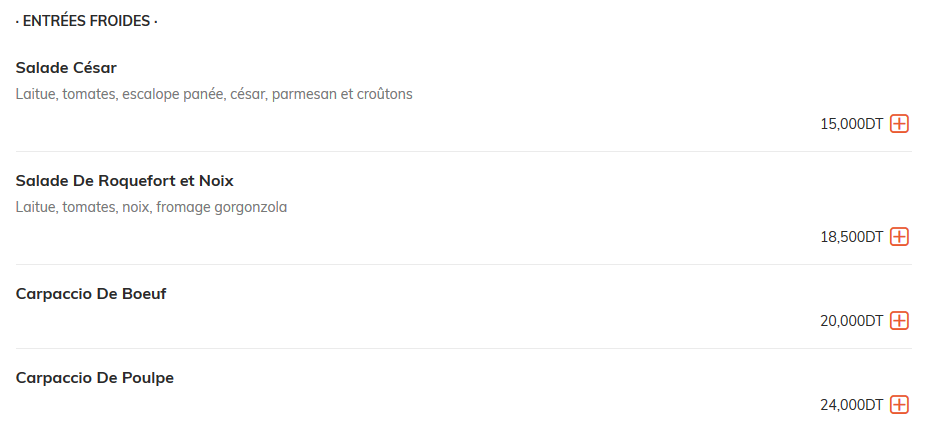Click the word "gorgonzola" in the description
The height and width of the screenshot is (442, 932).
[251, 208]
